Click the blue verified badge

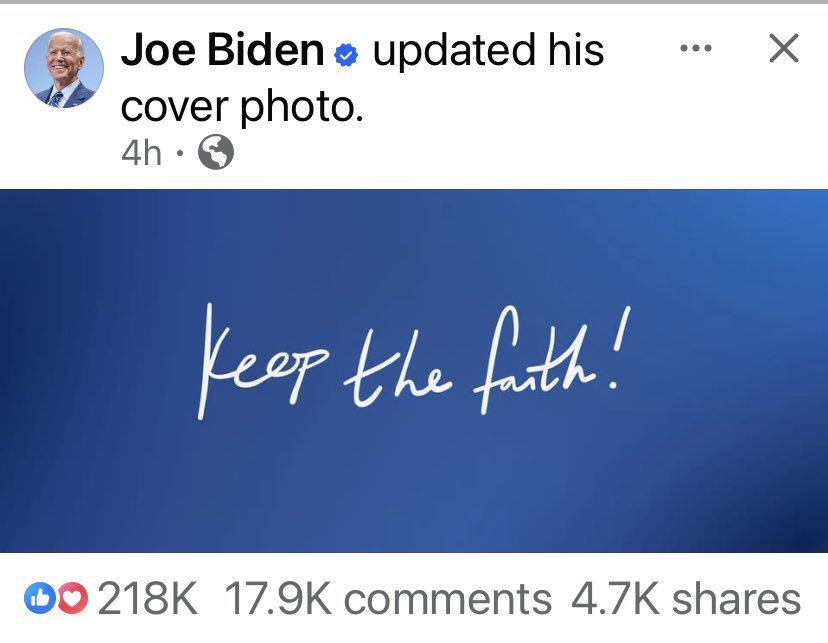pos(346,54)
